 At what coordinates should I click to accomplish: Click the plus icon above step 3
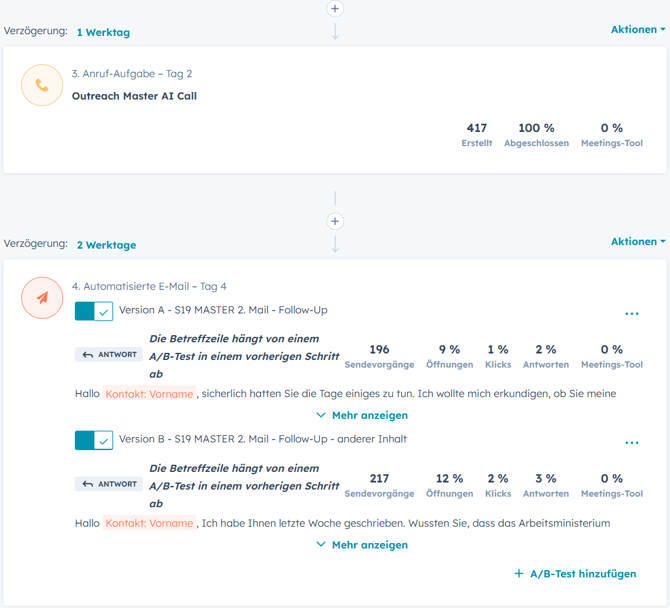(x=335, y=8)
